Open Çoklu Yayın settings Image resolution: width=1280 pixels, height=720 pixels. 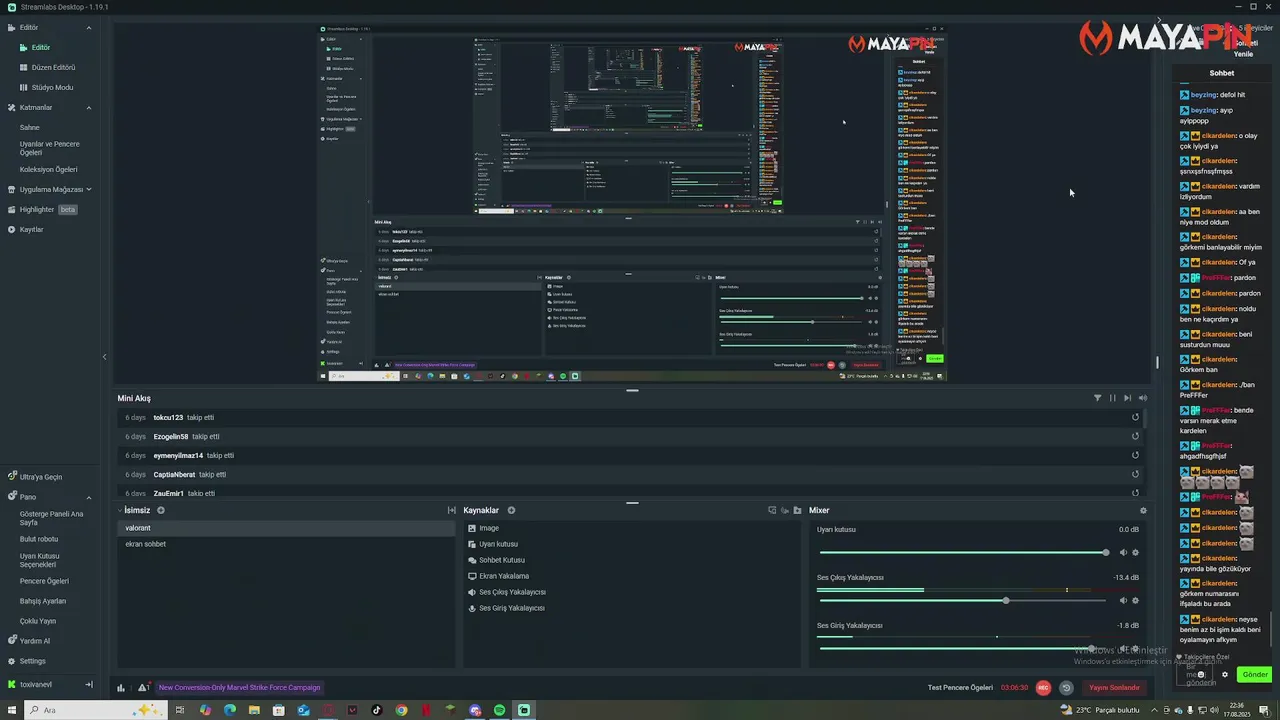click(x=38, y=621)
